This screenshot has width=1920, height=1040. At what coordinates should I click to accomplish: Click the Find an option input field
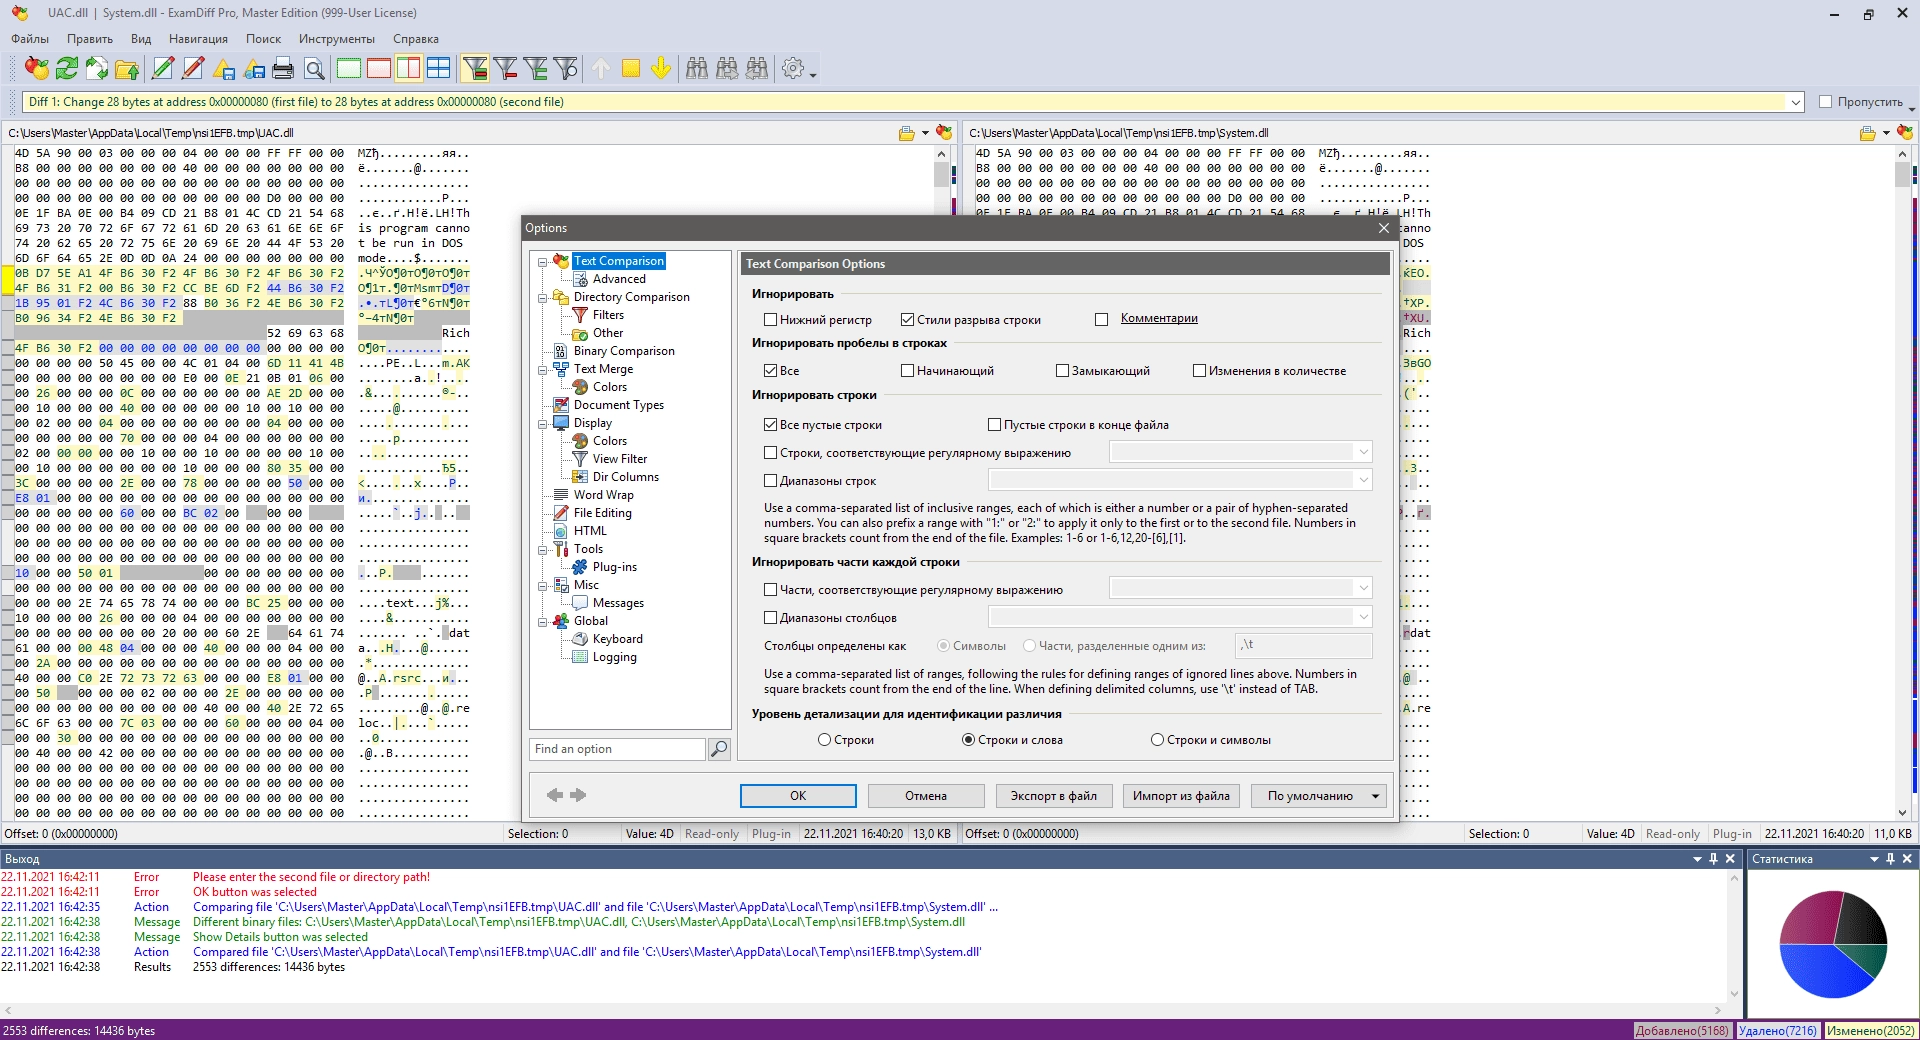pyautogui.click(x=618, y=749)
